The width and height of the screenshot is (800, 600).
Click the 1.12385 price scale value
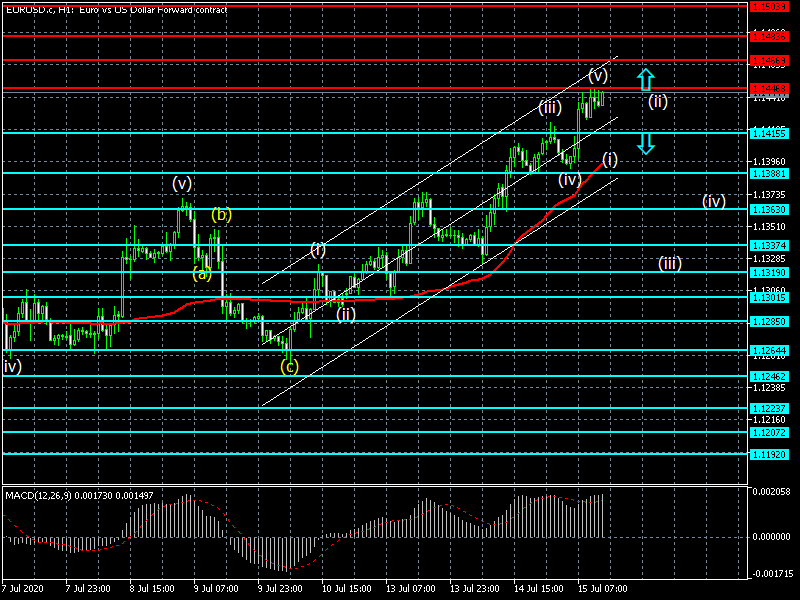coord(769,388)
